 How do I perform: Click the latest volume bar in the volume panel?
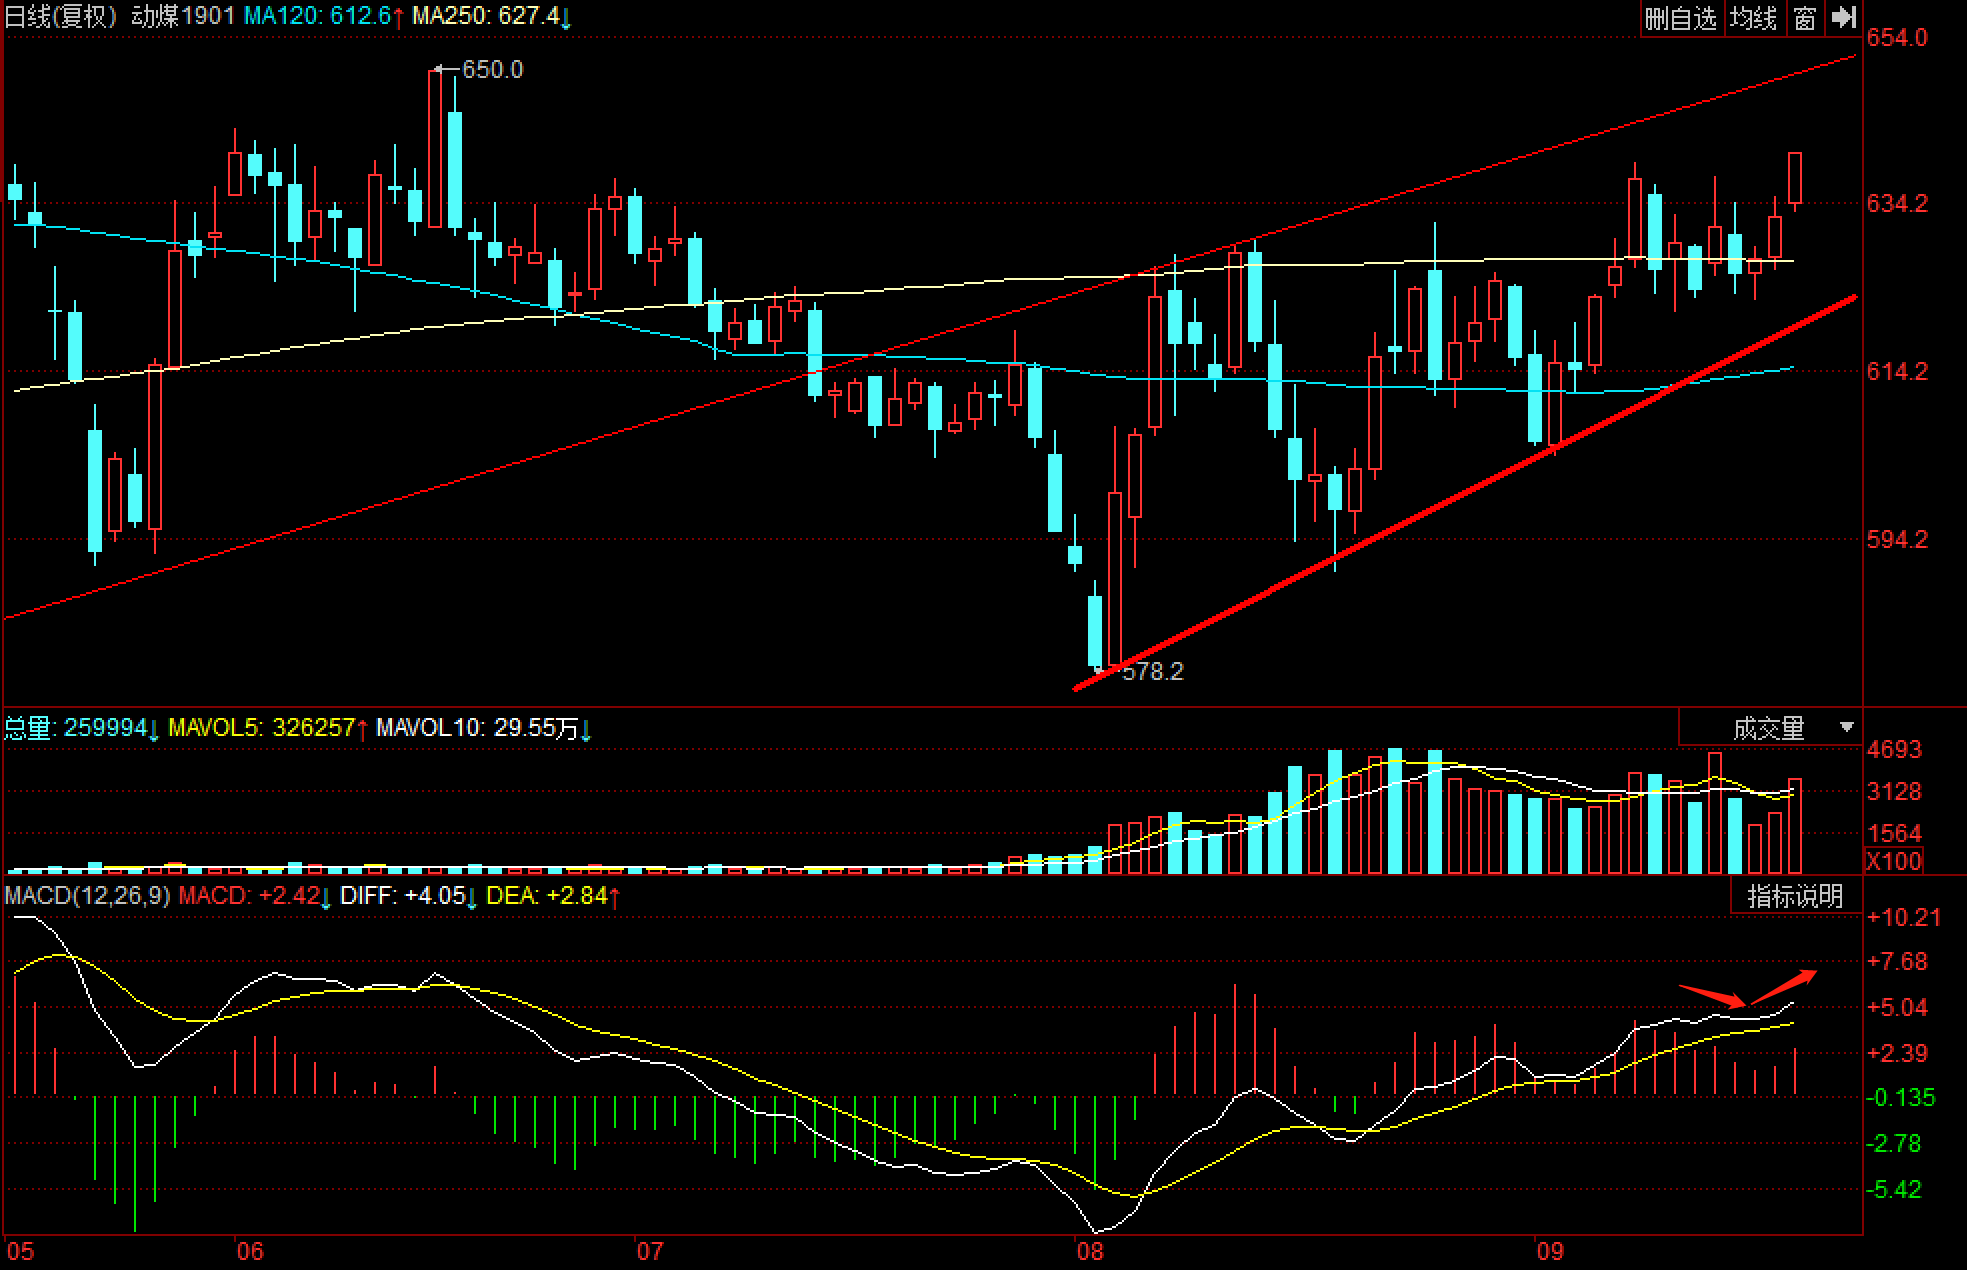[1795, 826]
